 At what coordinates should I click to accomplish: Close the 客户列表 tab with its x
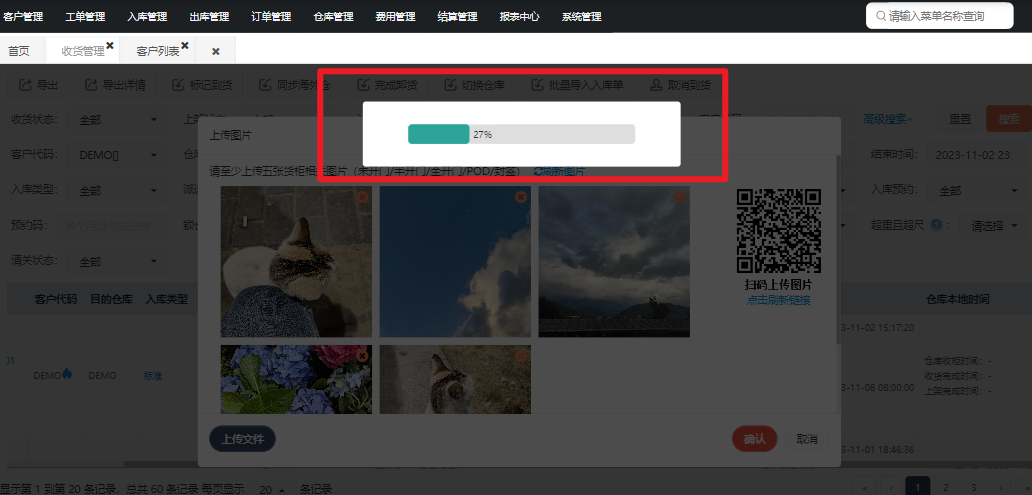(185, 45)
